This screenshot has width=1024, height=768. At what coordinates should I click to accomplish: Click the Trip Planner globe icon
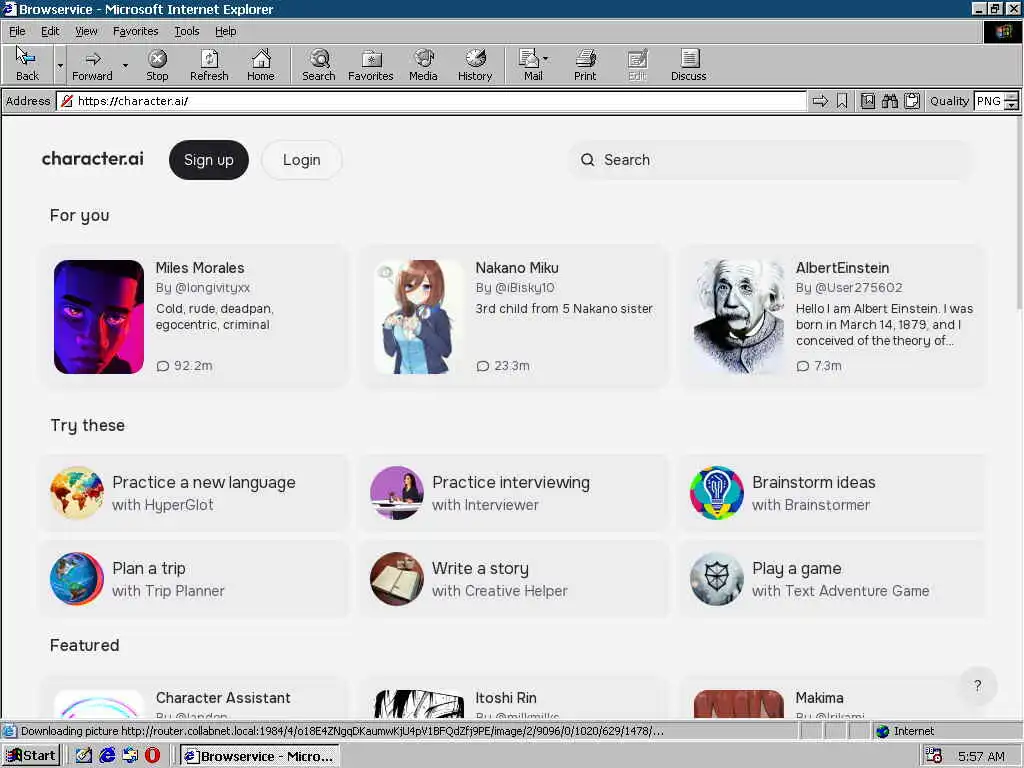coord(76,579)
